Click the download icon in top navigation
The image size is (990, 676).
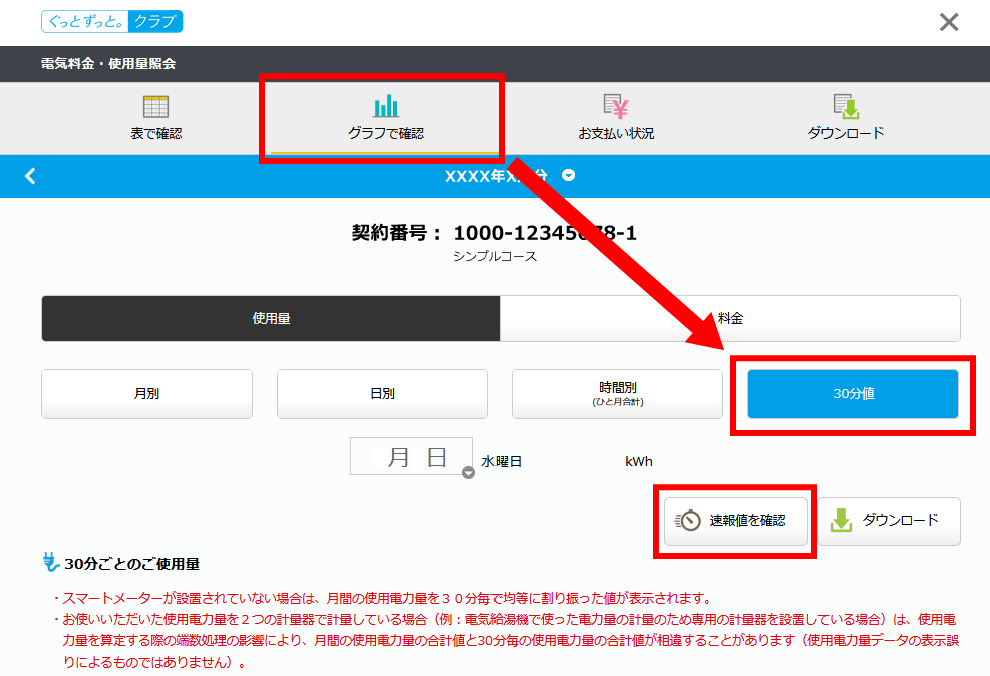coord(846,107)
